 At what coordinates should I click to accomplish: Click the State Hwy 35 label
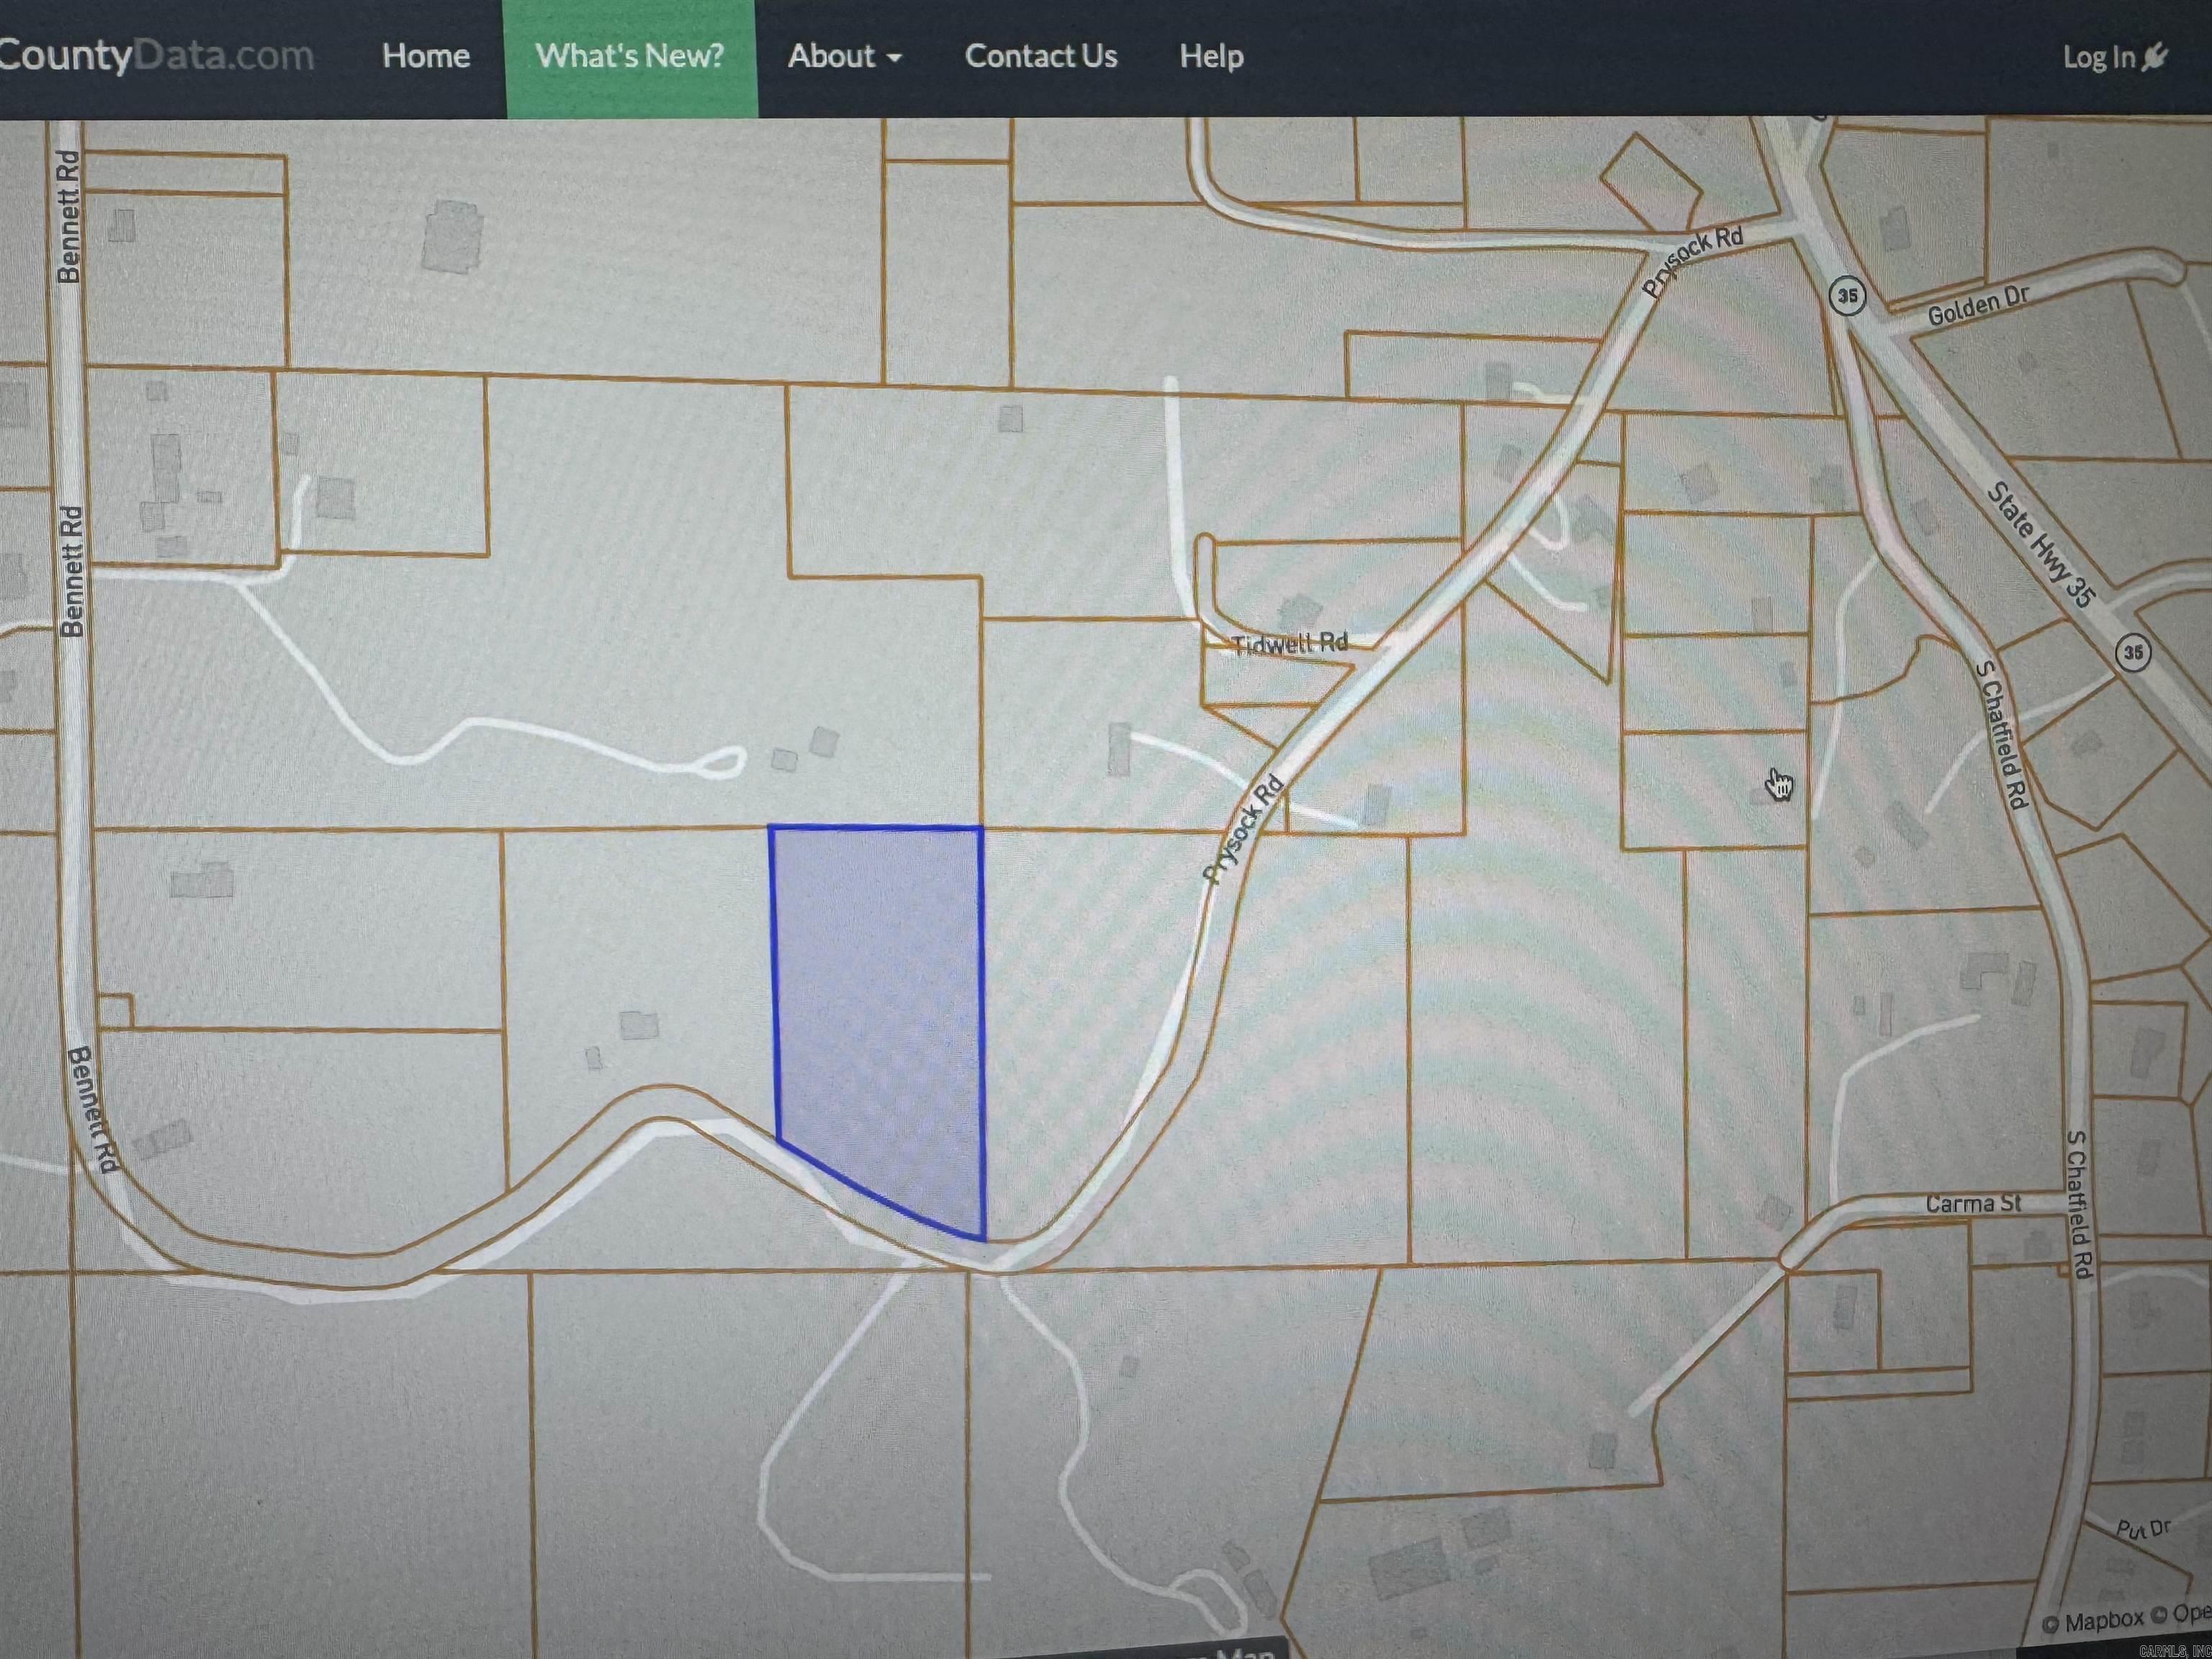point(2040,546)
